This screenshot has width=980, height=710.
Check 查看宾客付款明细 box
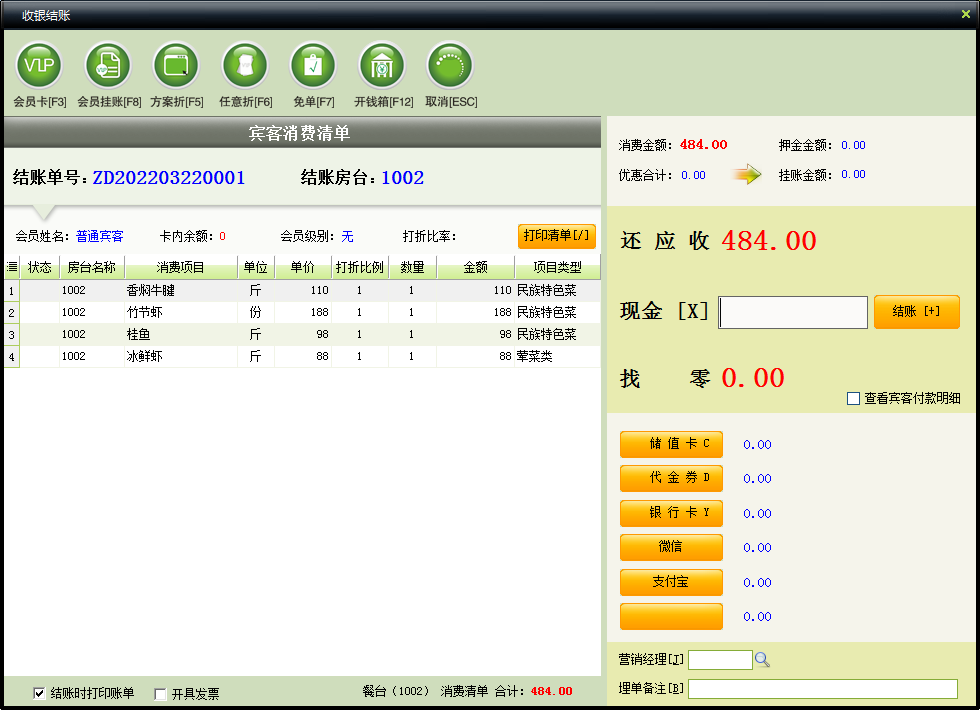click(x=853, y=398)
